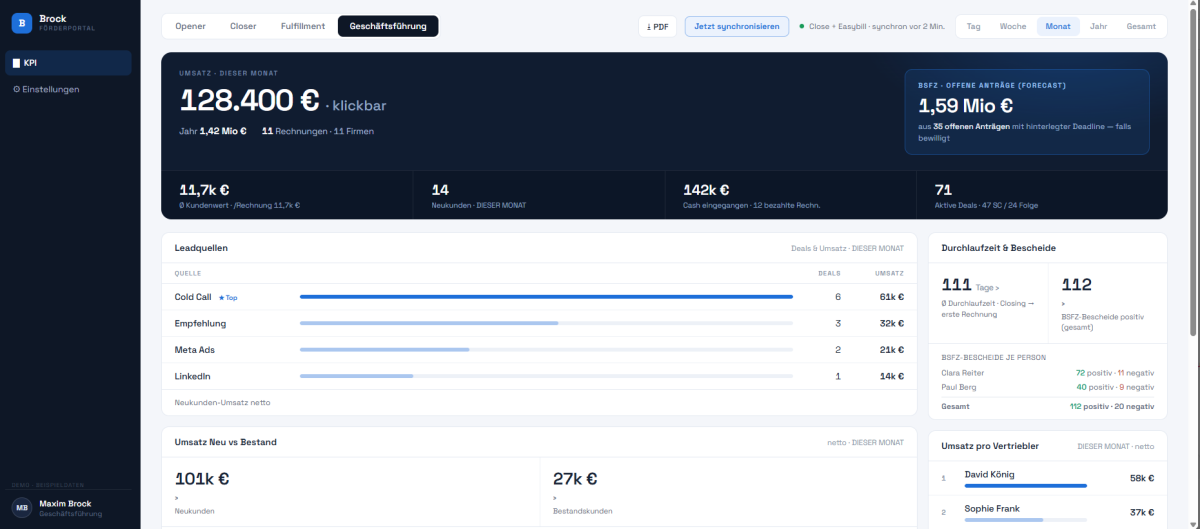1200x529 pixels.
Task: Select the Tag time range
Action: [x=974, y=27]
